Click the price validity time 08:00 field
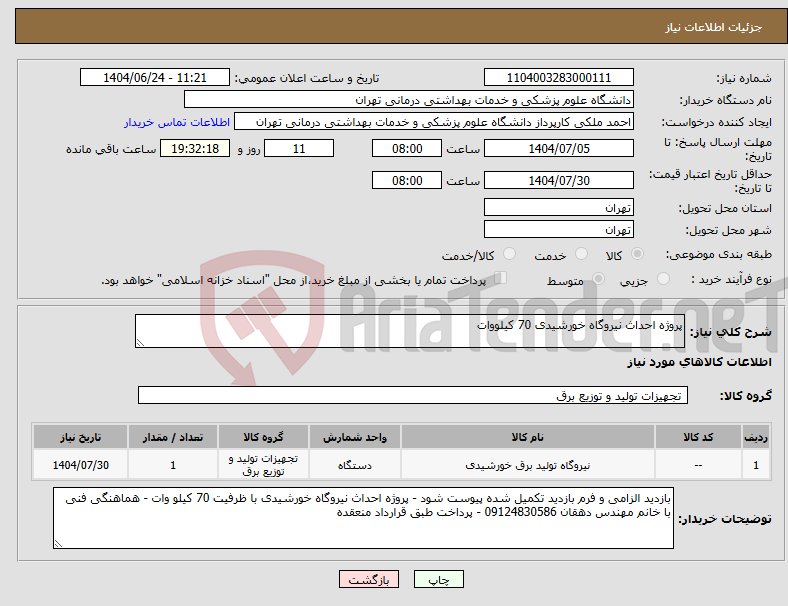Viewport: 788px width, 606px height. (407, 180)
